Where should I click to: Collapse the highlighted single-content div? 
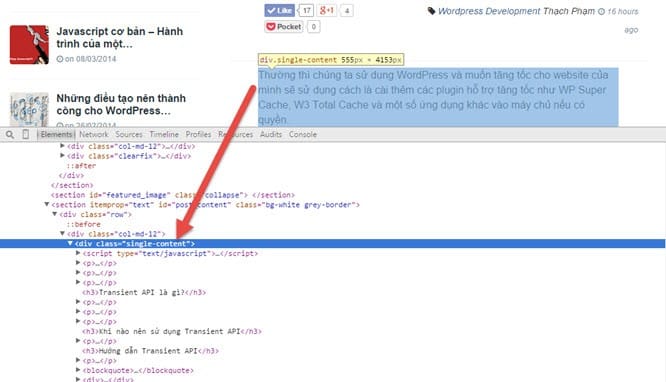click(70, 243)
